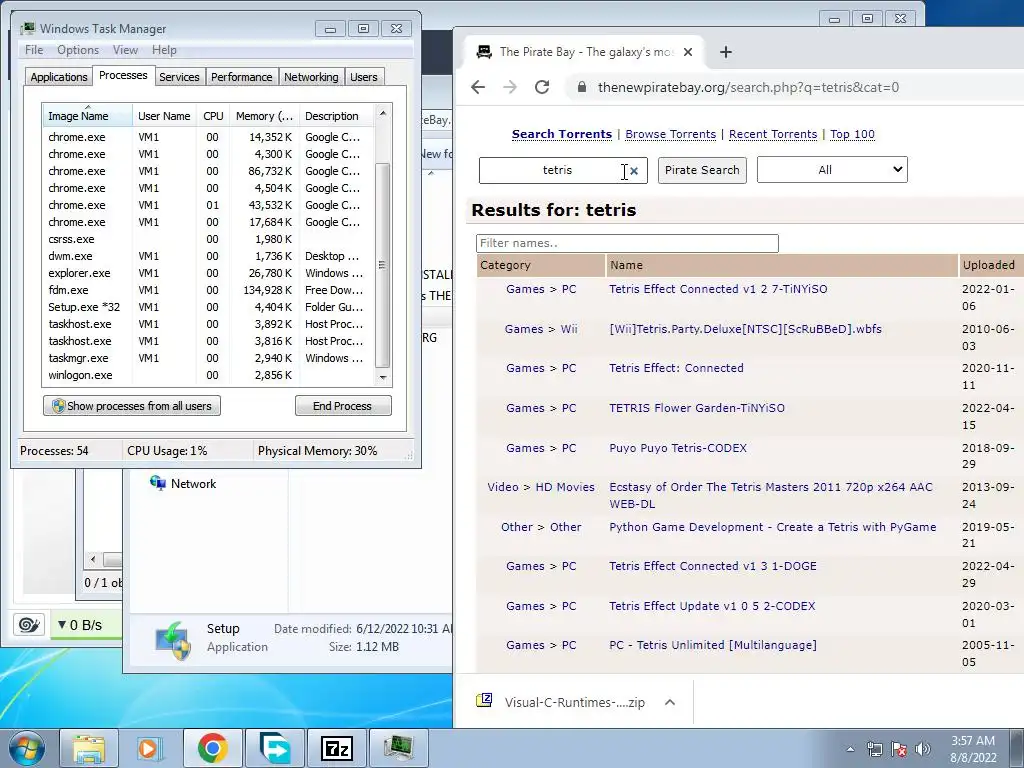Select the explorer.exe process row
The height and width of the screenshot is (768, 1024).
pyautogui.click(x=208, y=273)
